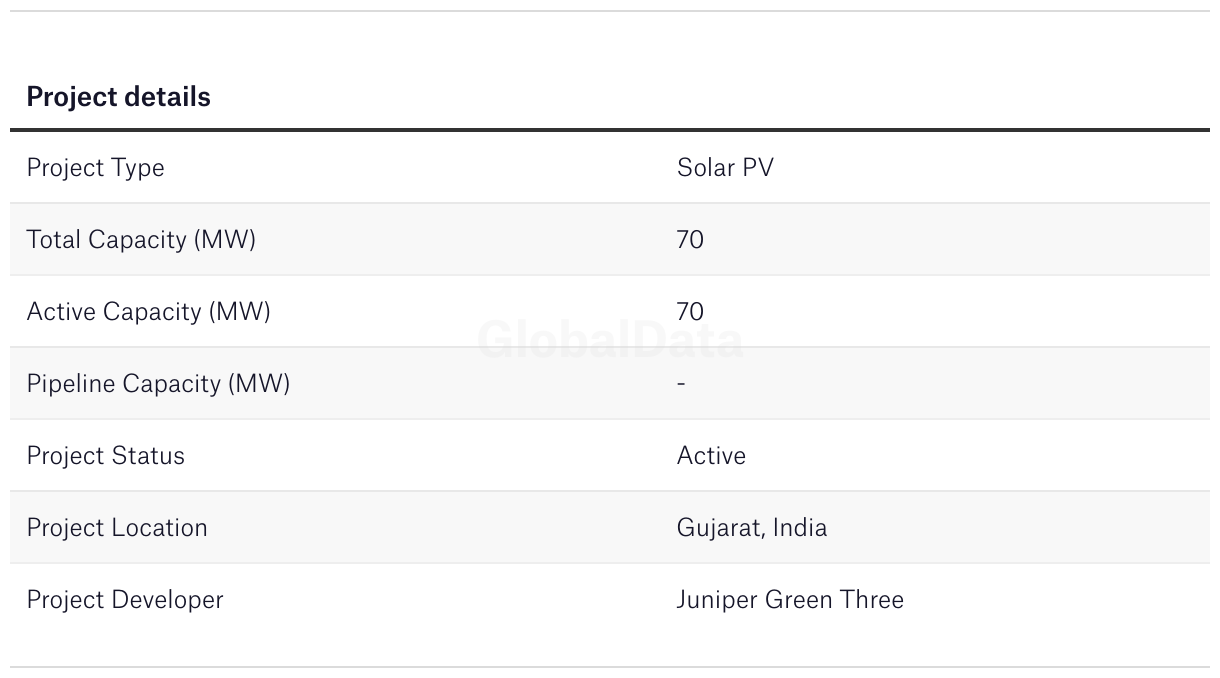Click the Solar PV value

[725, 167]
